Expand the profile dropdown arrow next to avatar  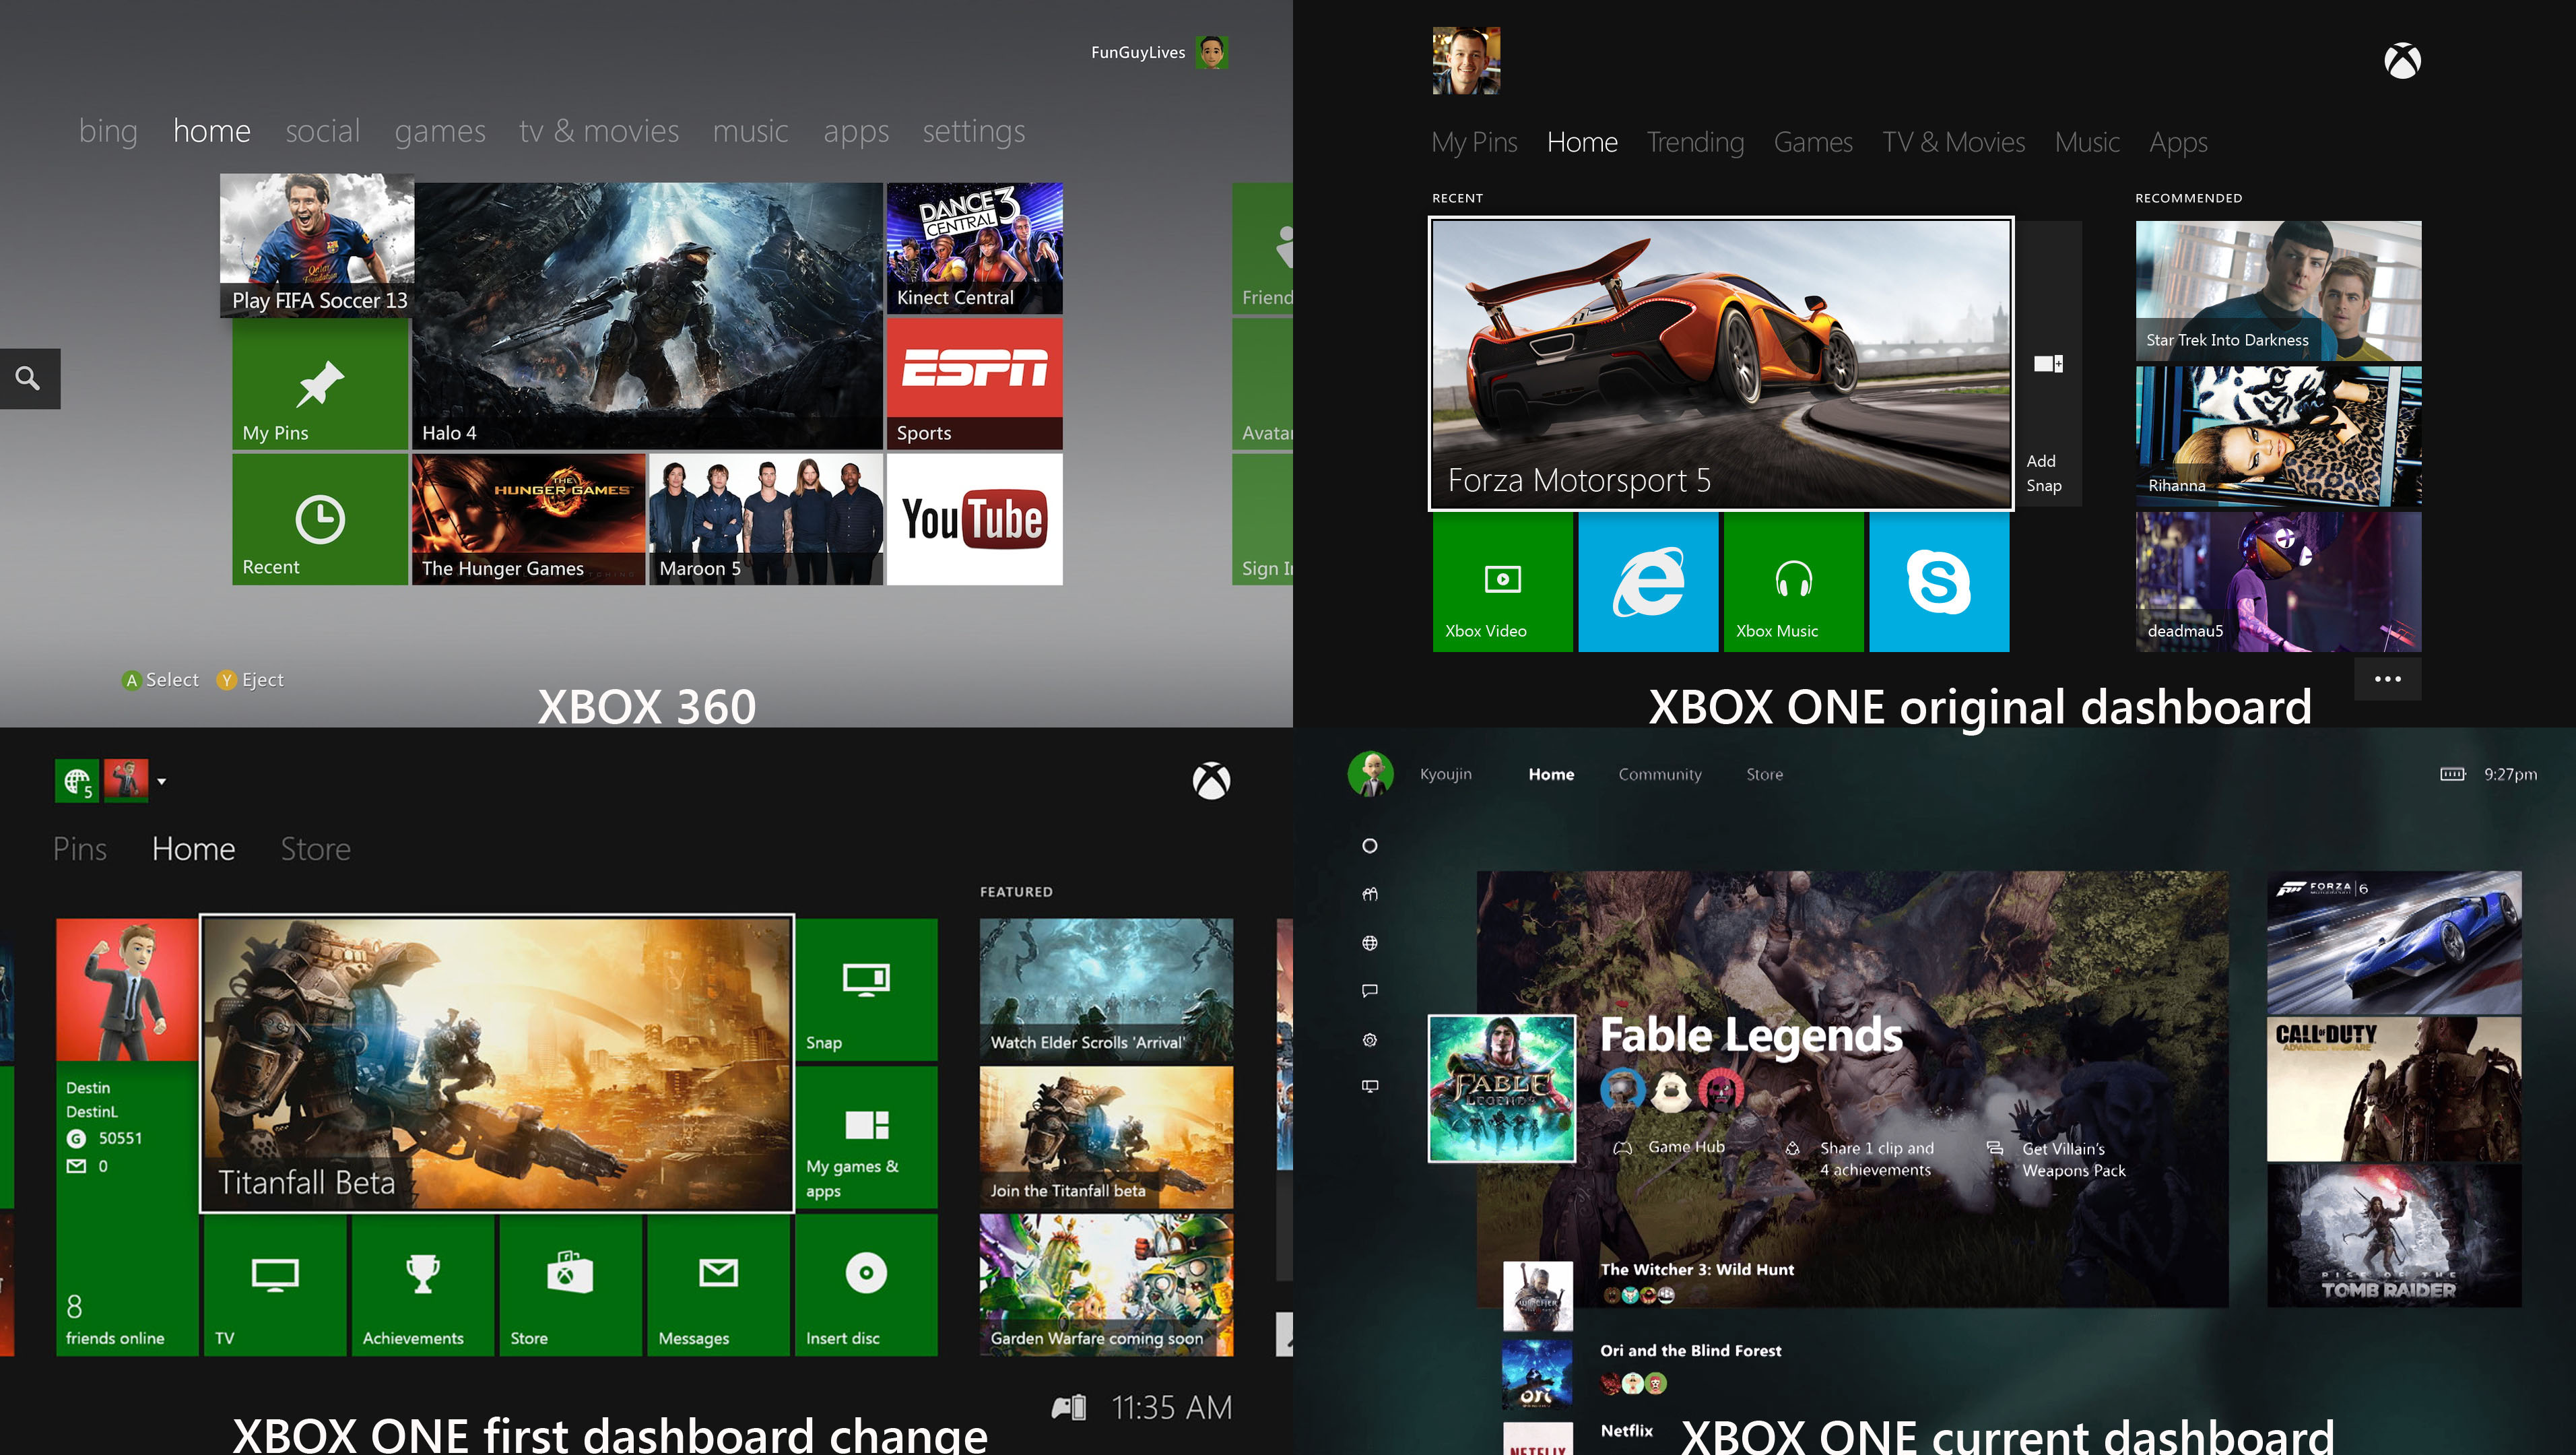pyautogui.click(x=162, y=782)
